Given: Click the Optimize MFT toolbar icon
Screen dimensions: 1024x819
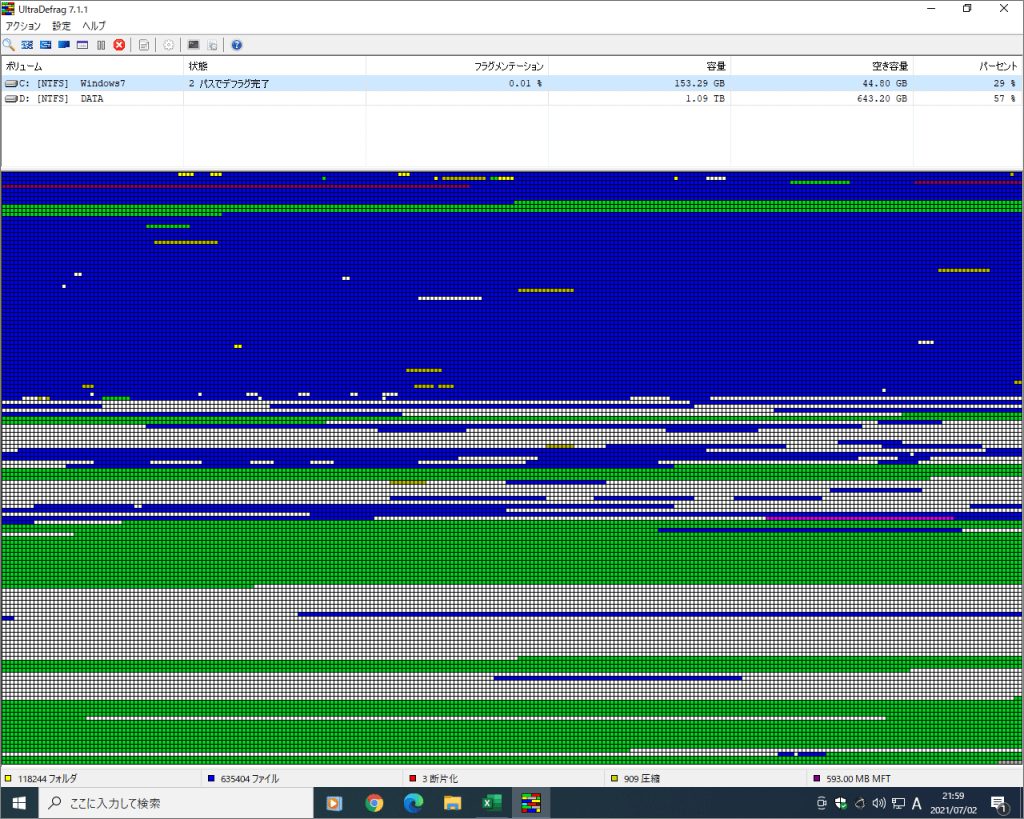Looking at the screenshot, I should pyautogui.click(x=82, y=44).
